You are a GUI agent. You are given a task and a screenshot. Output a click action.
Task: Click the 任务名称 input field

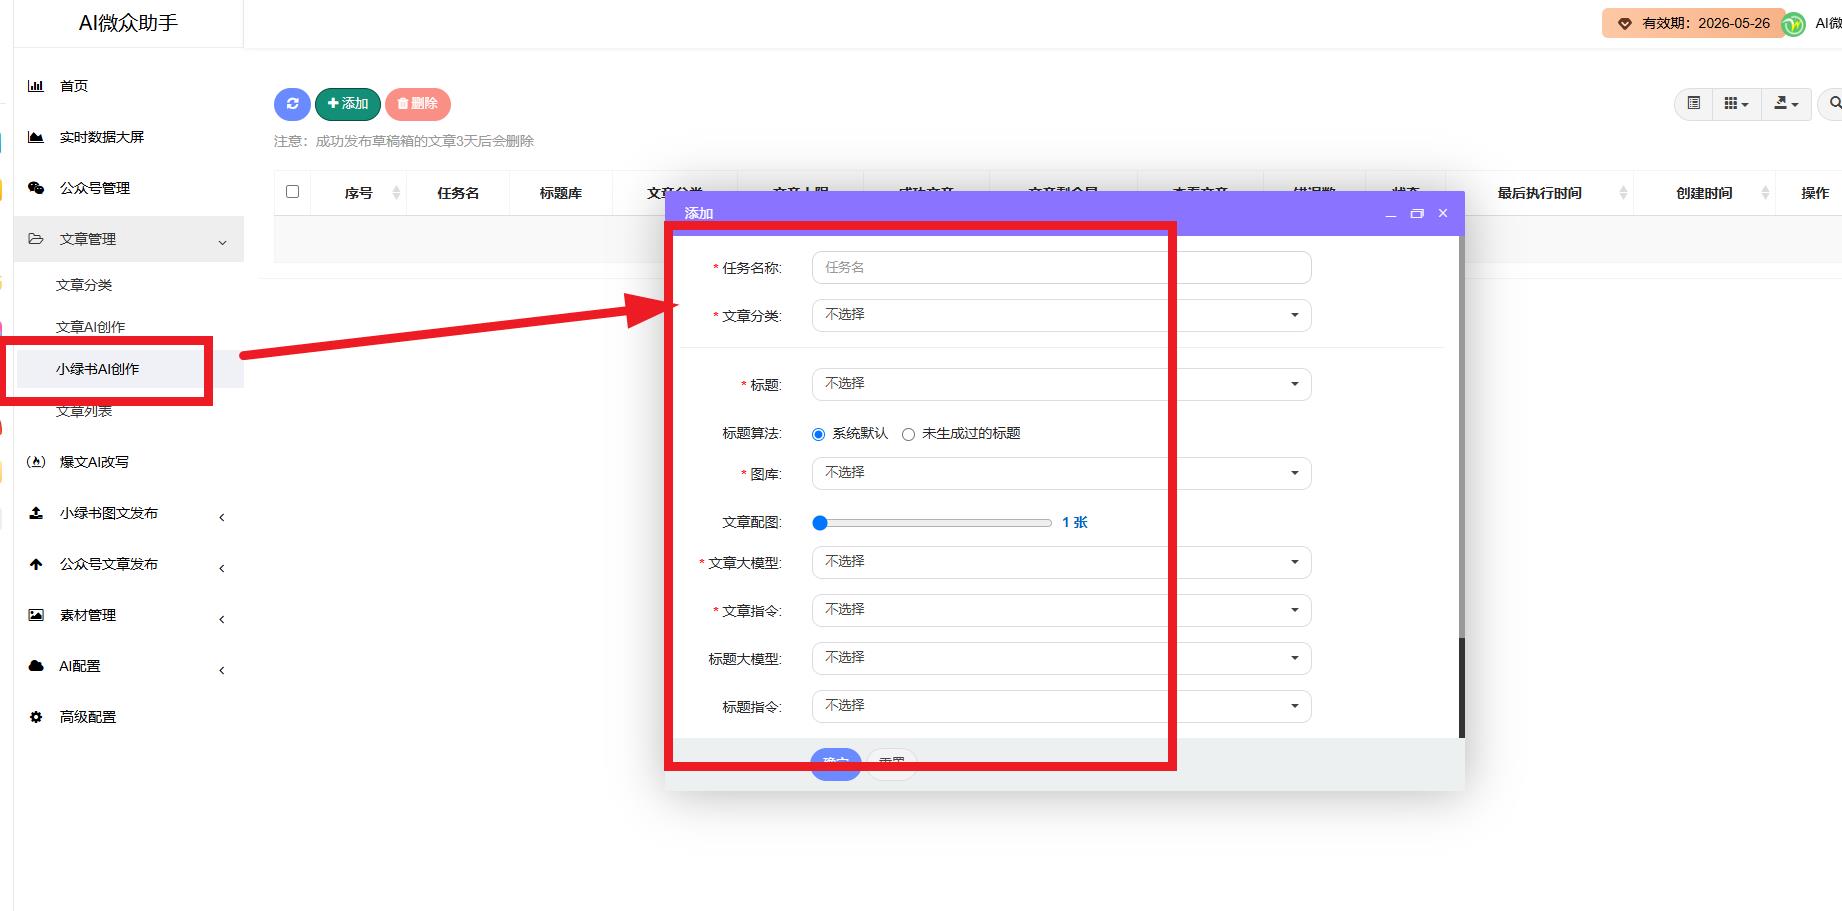click(1061, 267)
